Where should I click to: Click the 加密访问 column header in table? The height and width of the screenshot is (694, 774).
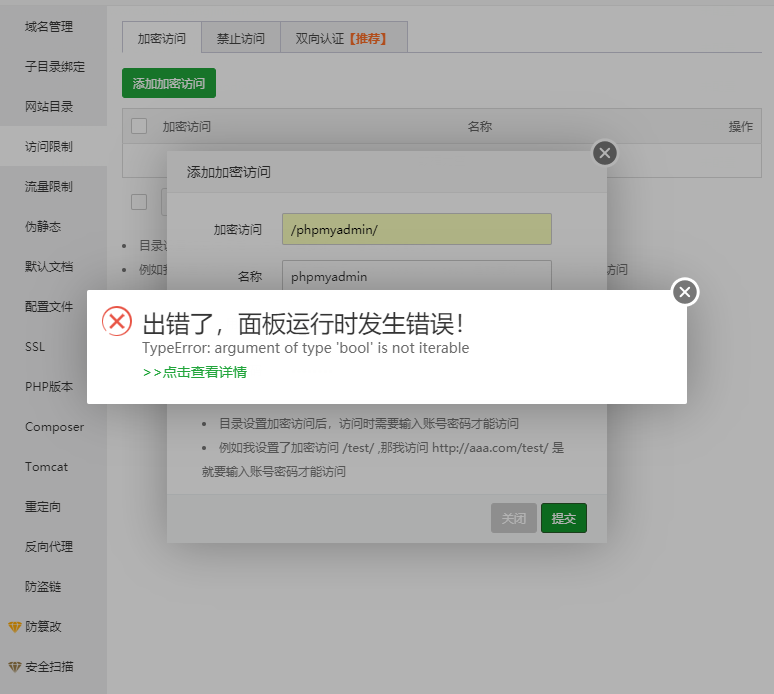point(187,126)
